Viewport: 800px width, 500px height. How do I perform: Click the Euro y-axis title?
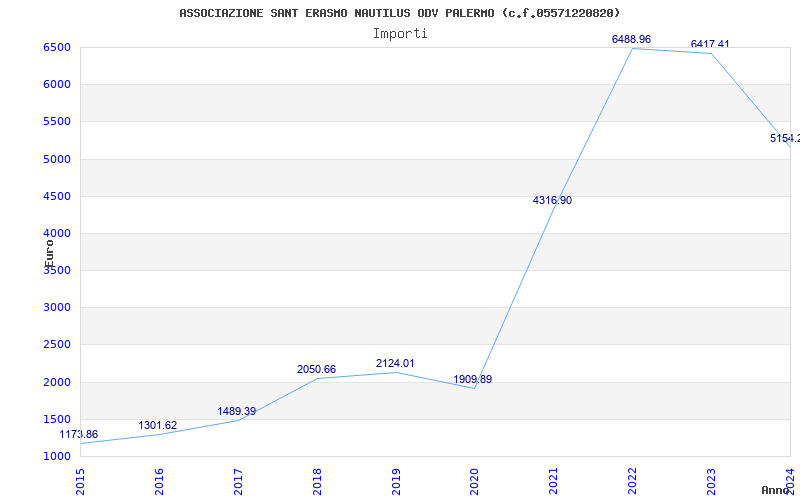[49, 254]
